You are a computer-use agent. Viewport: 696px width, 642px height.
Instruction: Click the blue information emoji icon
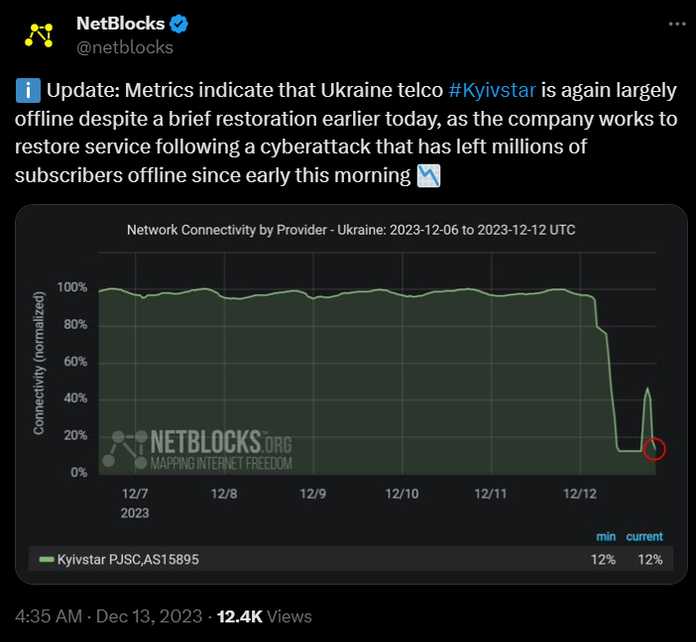click(28, 91)
